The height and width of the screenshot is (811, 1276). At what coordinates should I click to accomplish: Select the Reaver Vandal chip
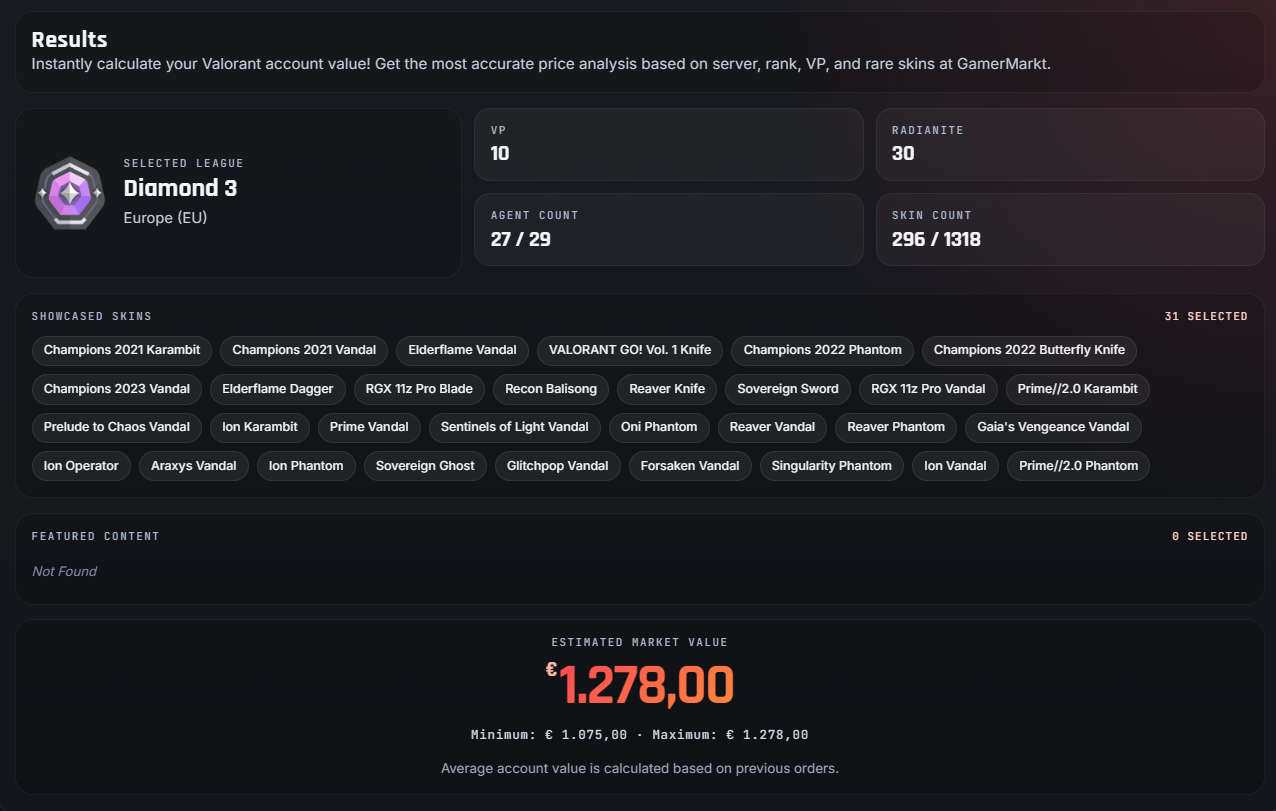coord(772,427)
